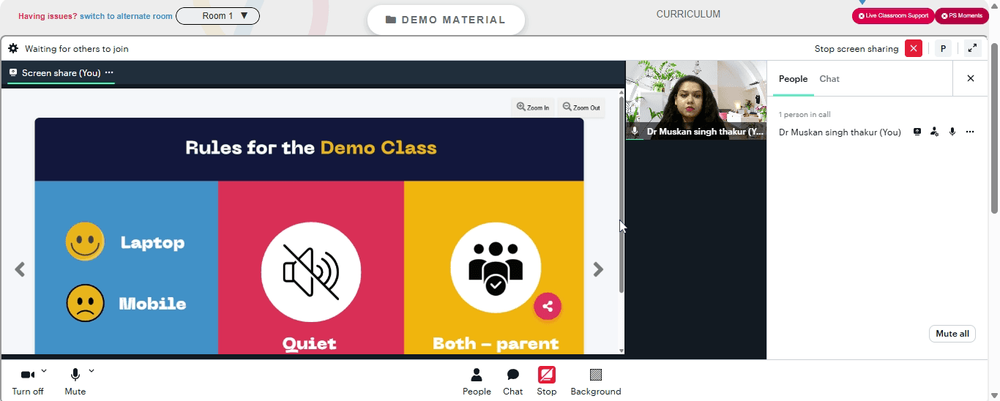Image resolution: width=1000 pixels, height=401 pixels.
Task: Mute the microphone
Action: tap(75, 381)
